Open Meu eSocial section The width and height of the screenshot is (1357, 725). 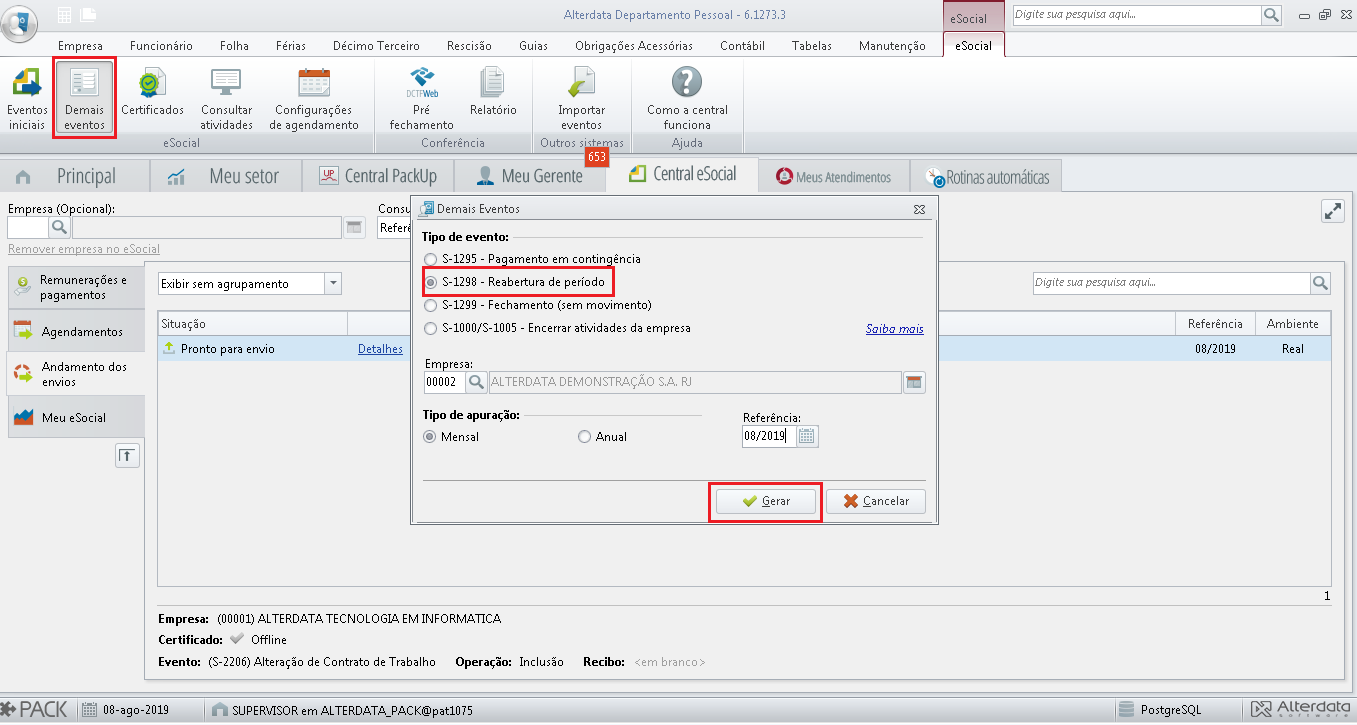(76, 417)
